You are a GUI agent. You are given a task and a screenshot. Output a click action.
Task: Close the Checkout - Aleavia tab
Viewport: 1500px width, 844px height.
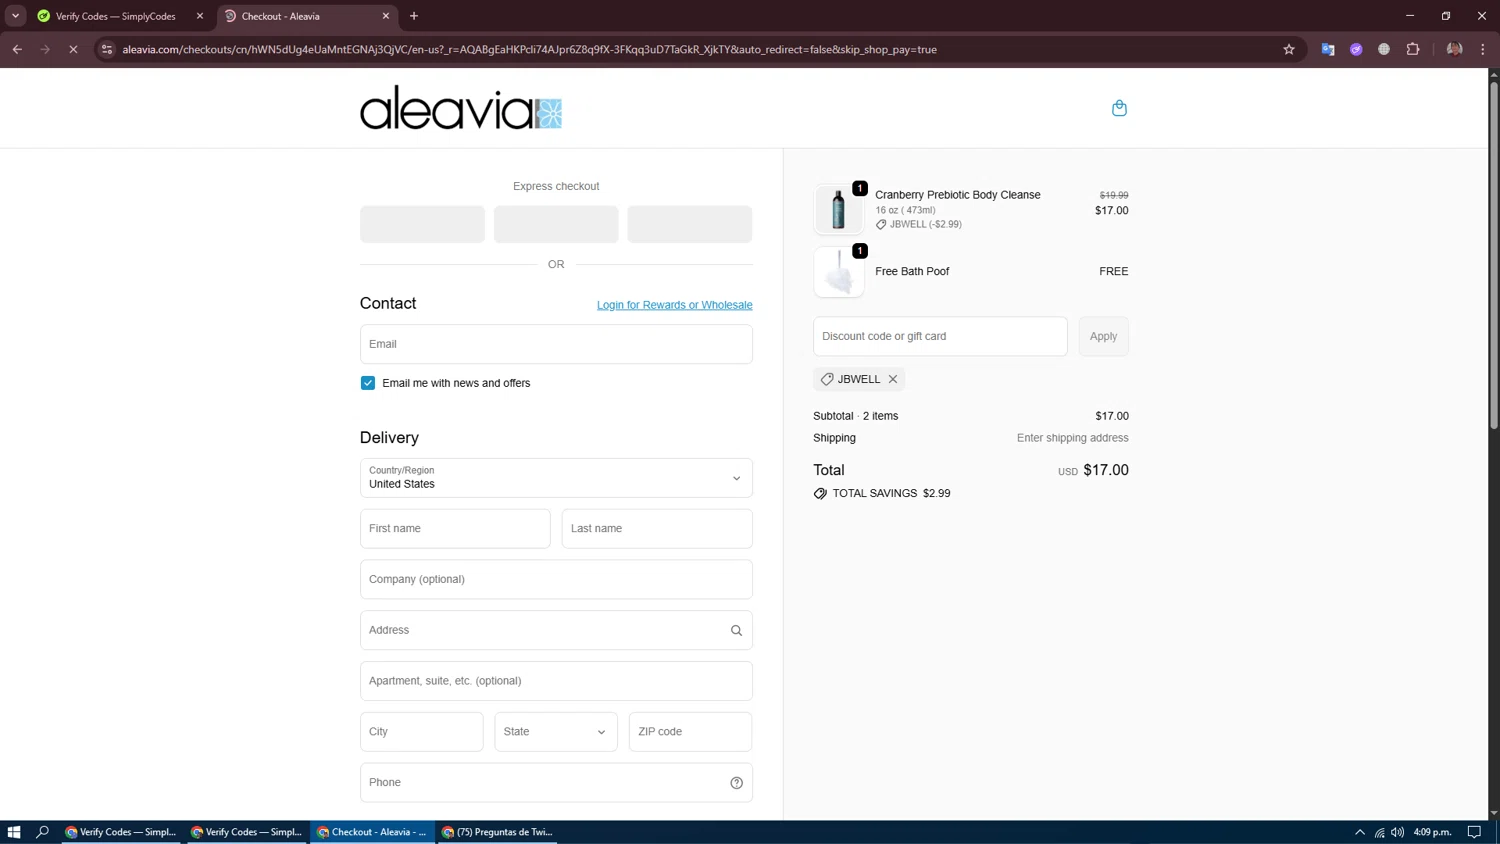(x=386, y=16)
